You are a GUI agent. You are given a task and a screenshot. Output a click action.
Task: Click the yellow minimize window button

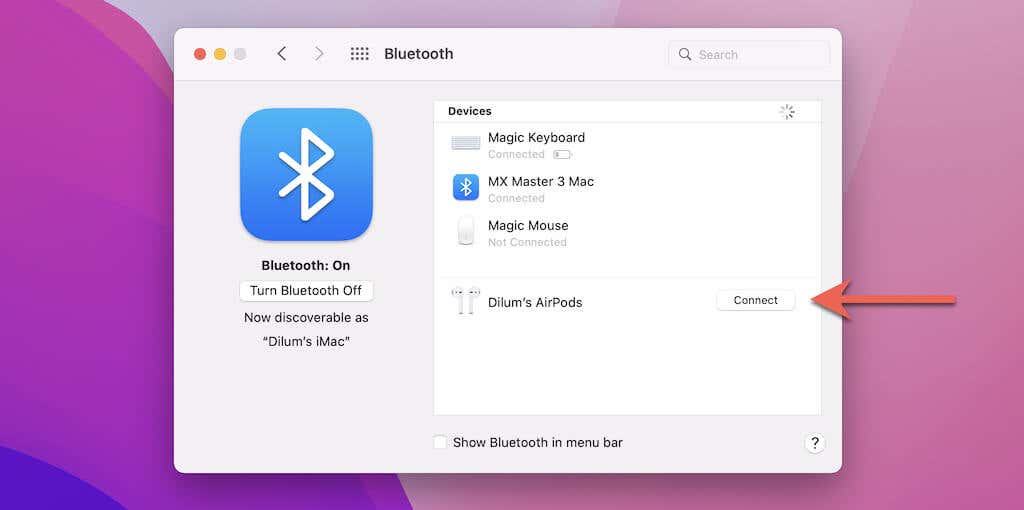point(220,54)
